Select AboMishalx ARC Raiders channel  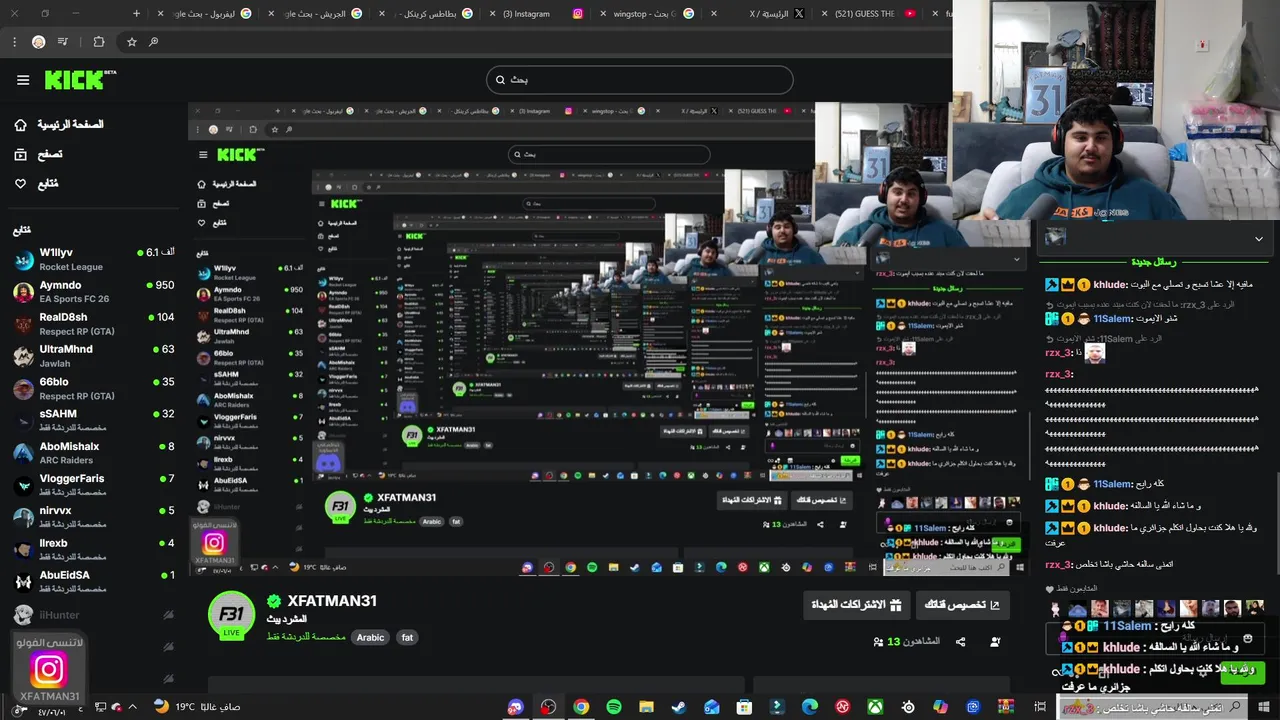click(94, 453)
